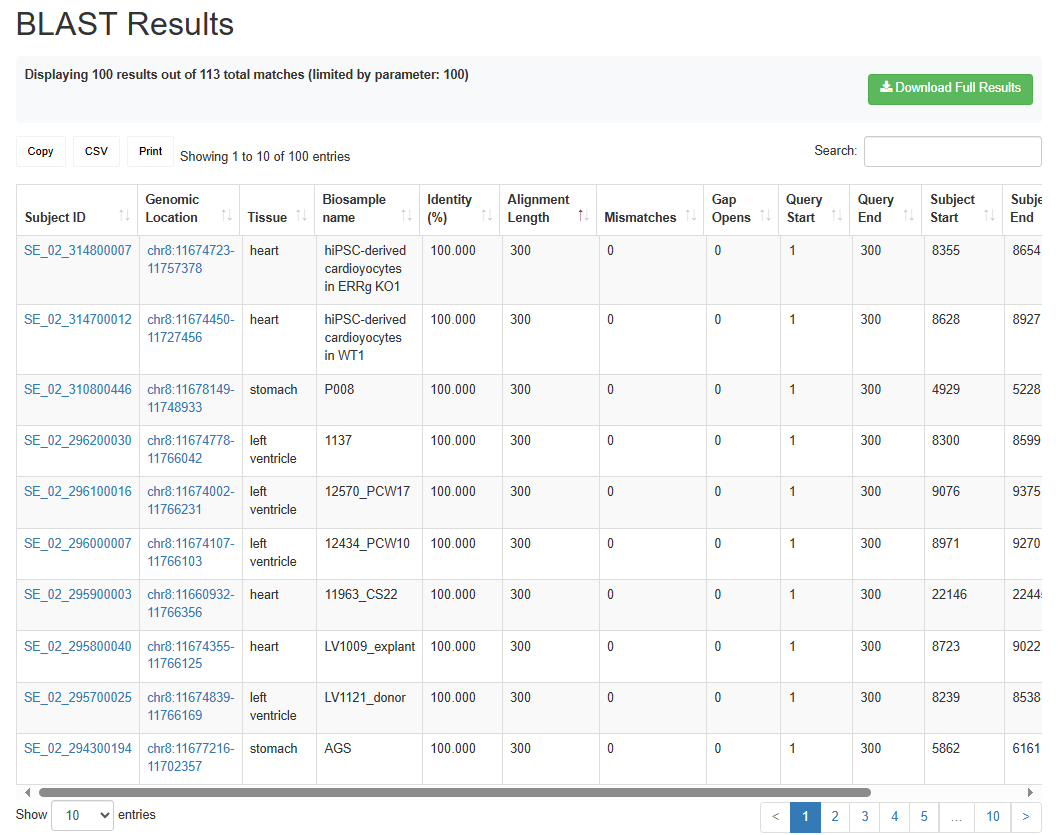The height and width of the screenshot is (835, 1063).
Task: Copy the table to clipboard
Action: [x=41, y=151]
